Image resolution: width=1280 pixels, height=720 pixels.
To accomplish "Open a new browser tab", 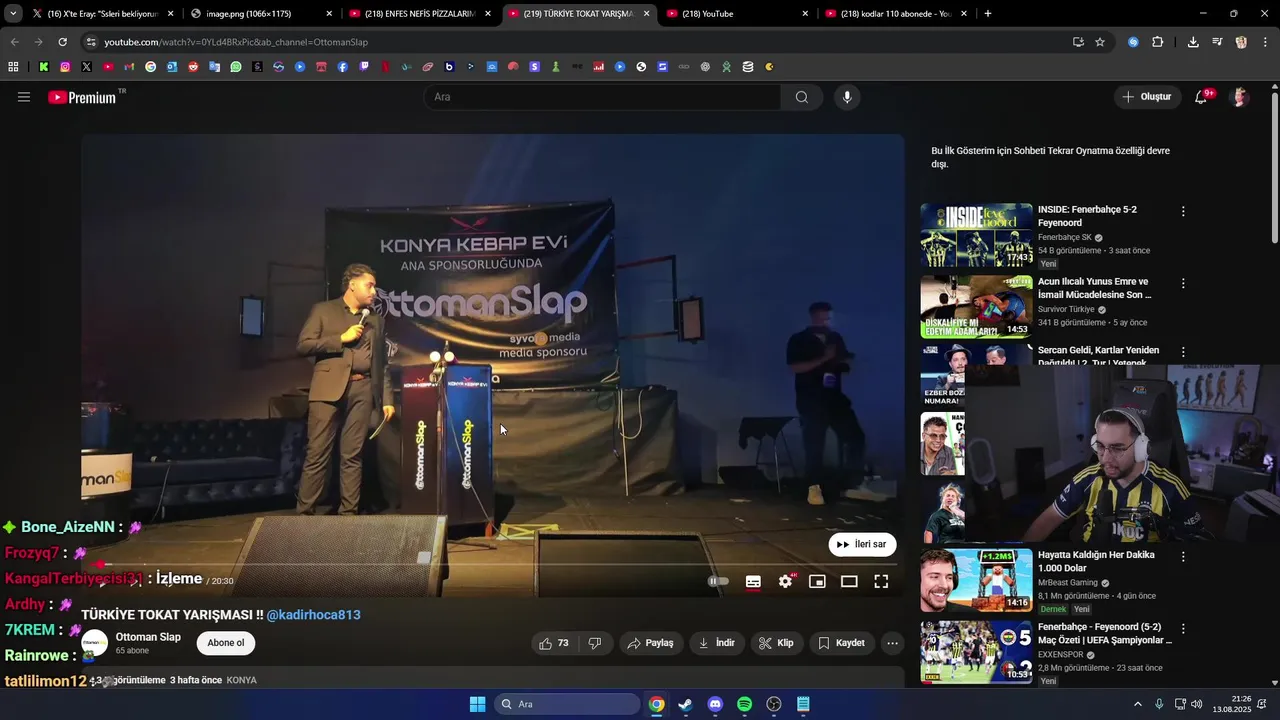I will pyautogui.click(x=988, y=14).
